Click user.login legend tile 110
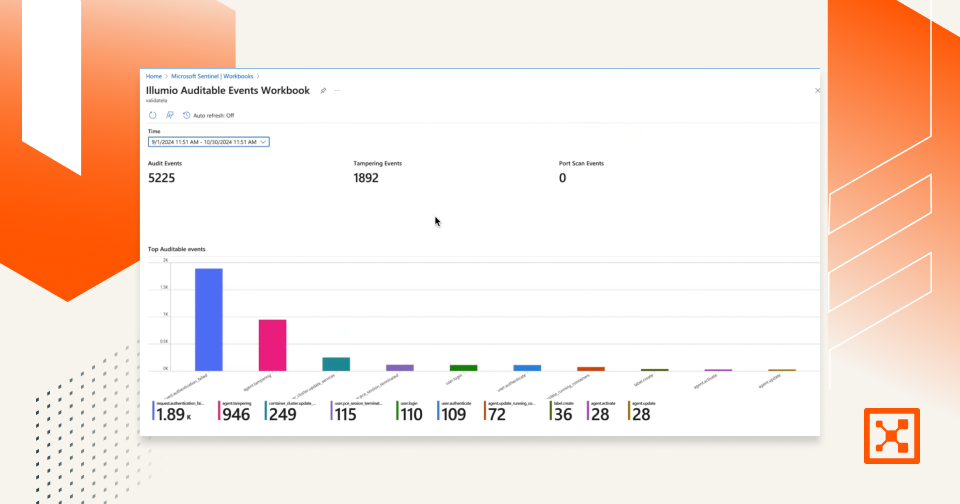Viewport: 960px width, 504px height. coord(410,412)
